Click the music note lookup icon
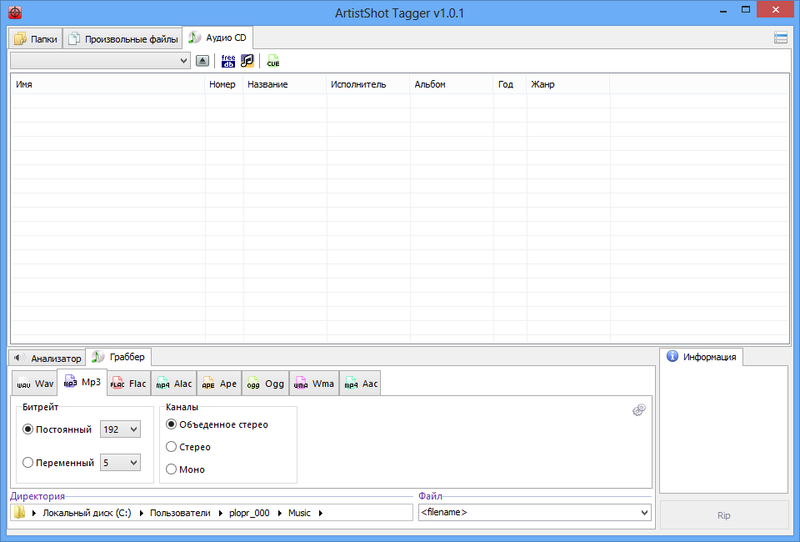Screen dimensions: 800x542 (x=247, y=61)
